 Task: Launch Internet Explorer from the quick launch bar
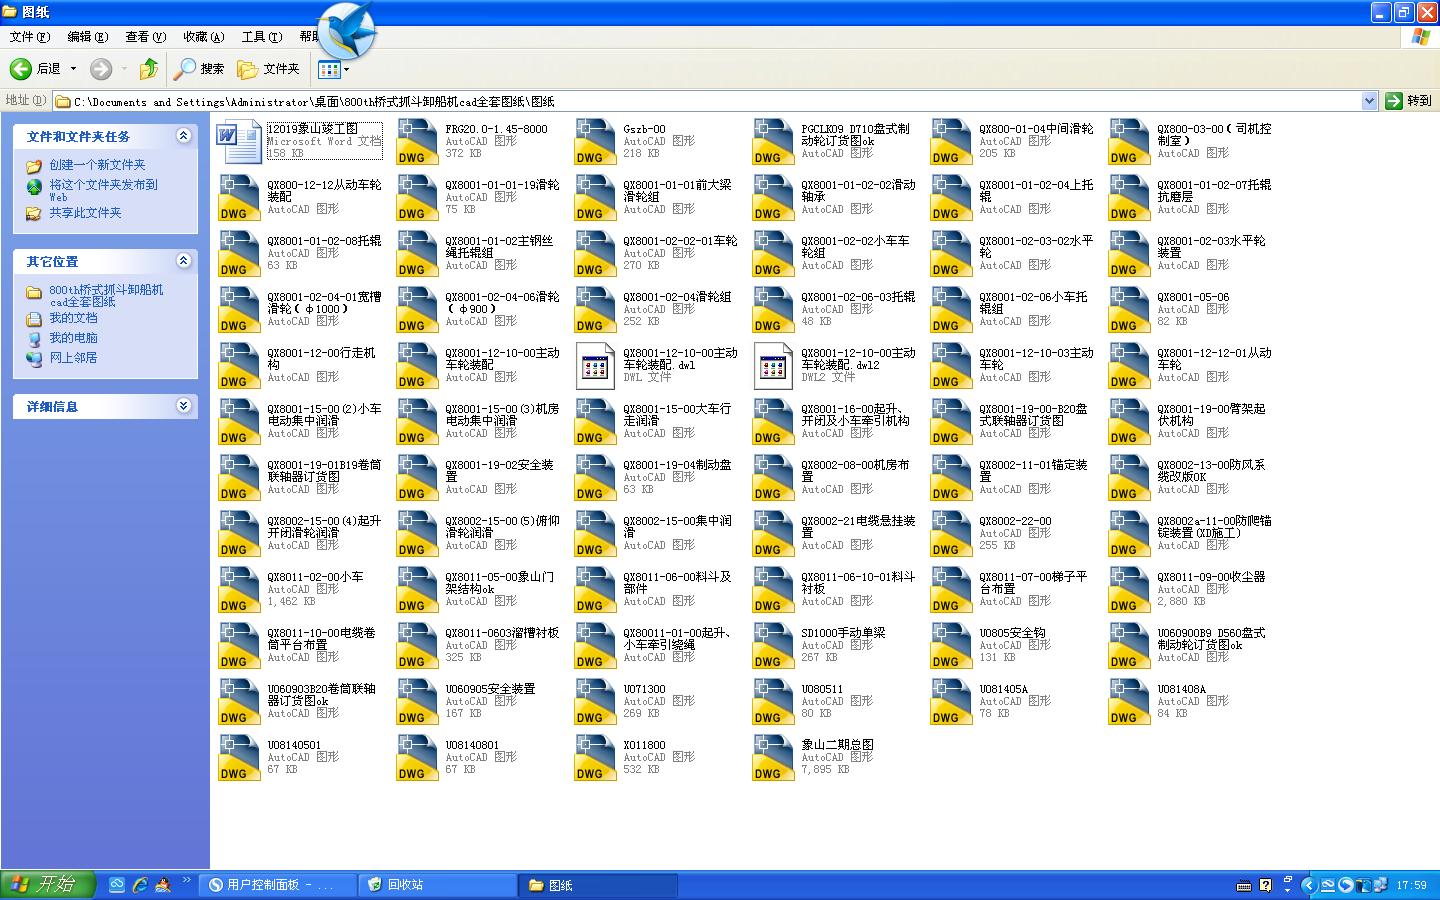(140, 885)
